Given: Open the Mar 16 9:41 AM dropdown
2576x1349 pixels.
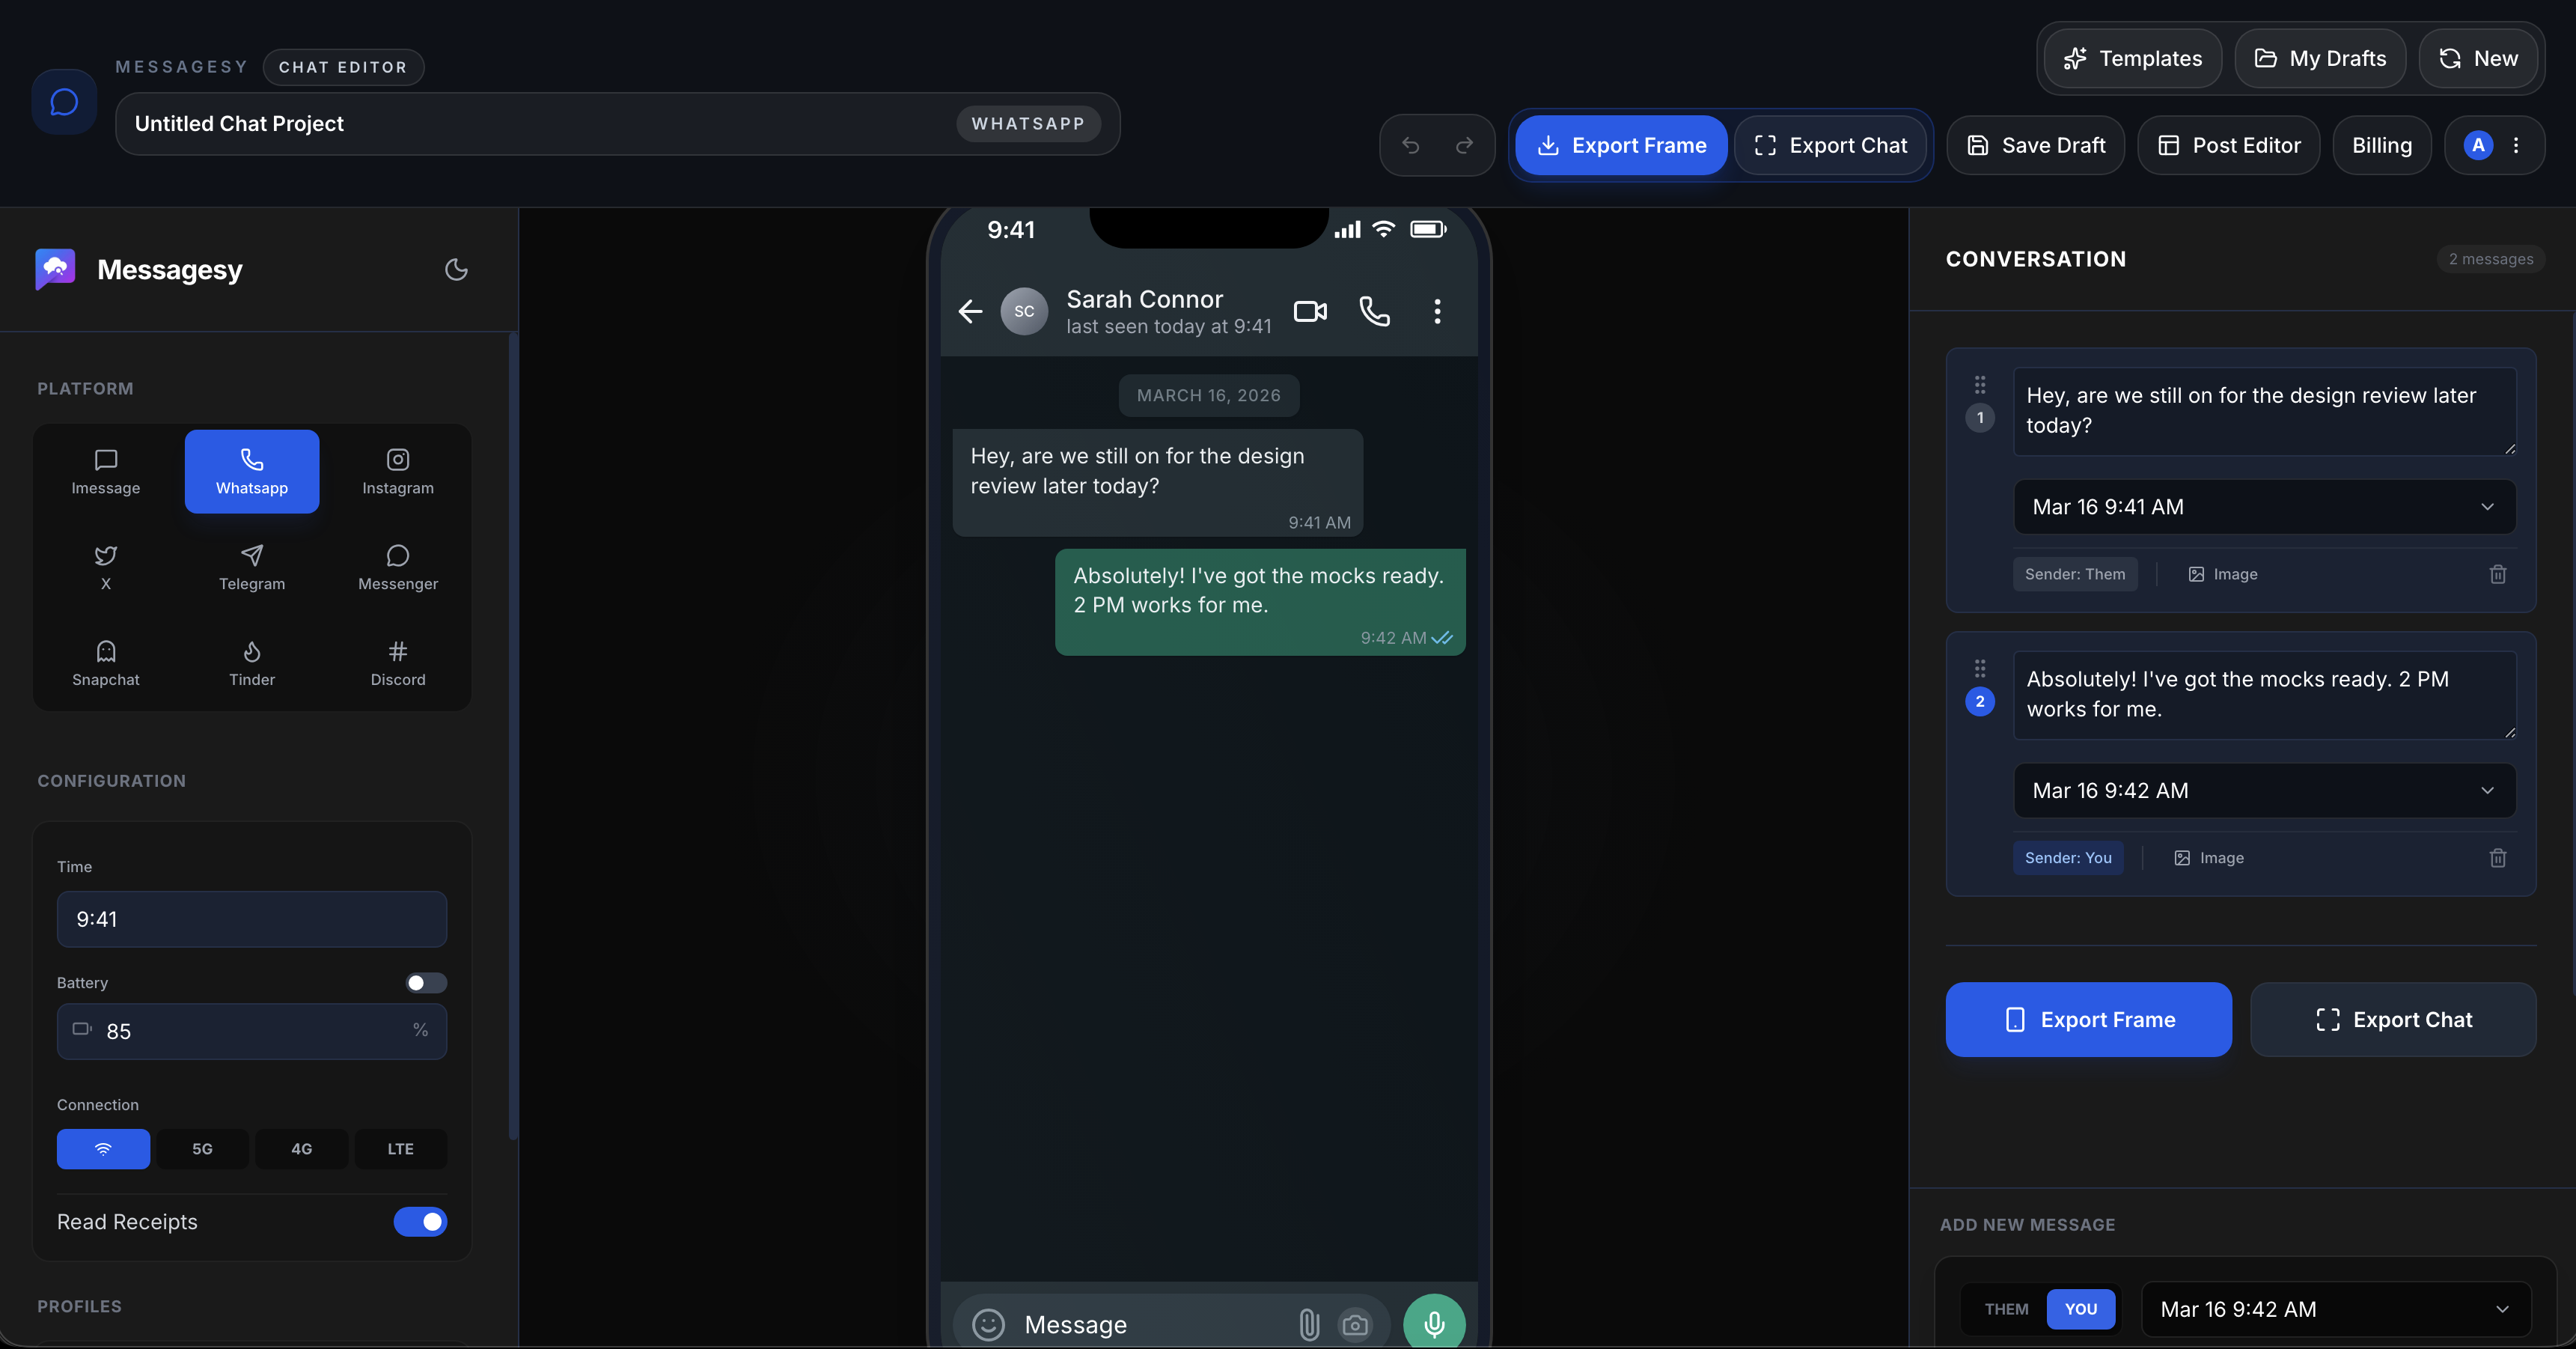Looking at the screenshot, I should pos(2263,507).
